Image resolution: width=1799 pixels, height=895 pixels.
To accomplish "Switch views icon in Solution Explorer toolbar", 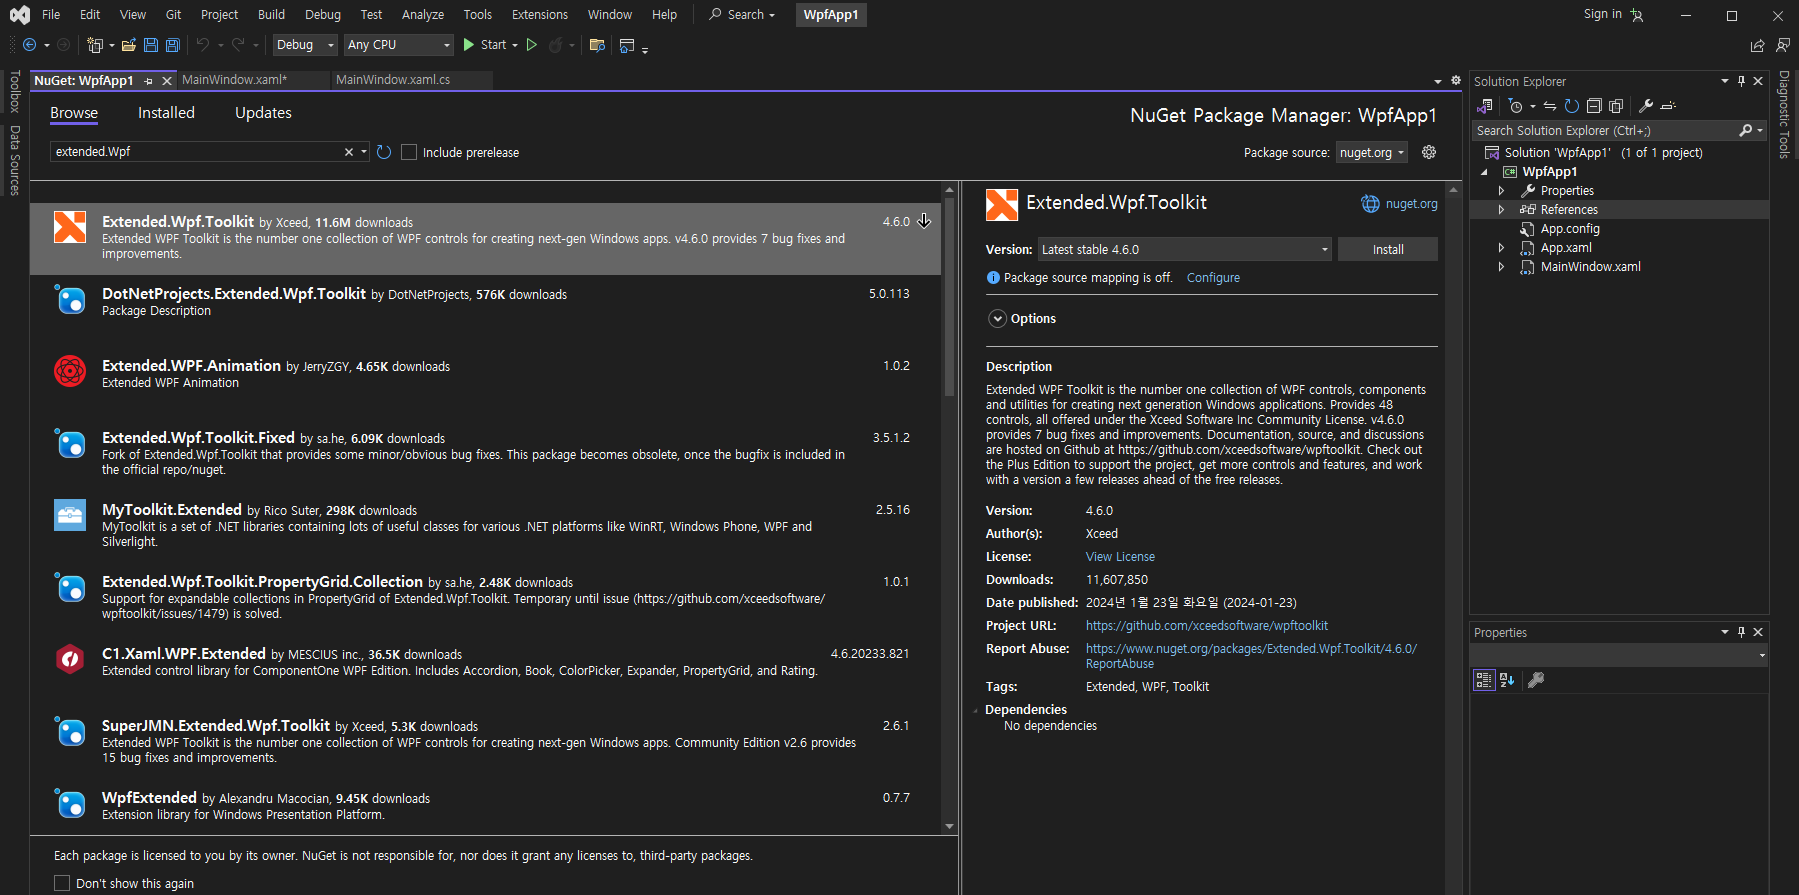I will (1485, 106).
